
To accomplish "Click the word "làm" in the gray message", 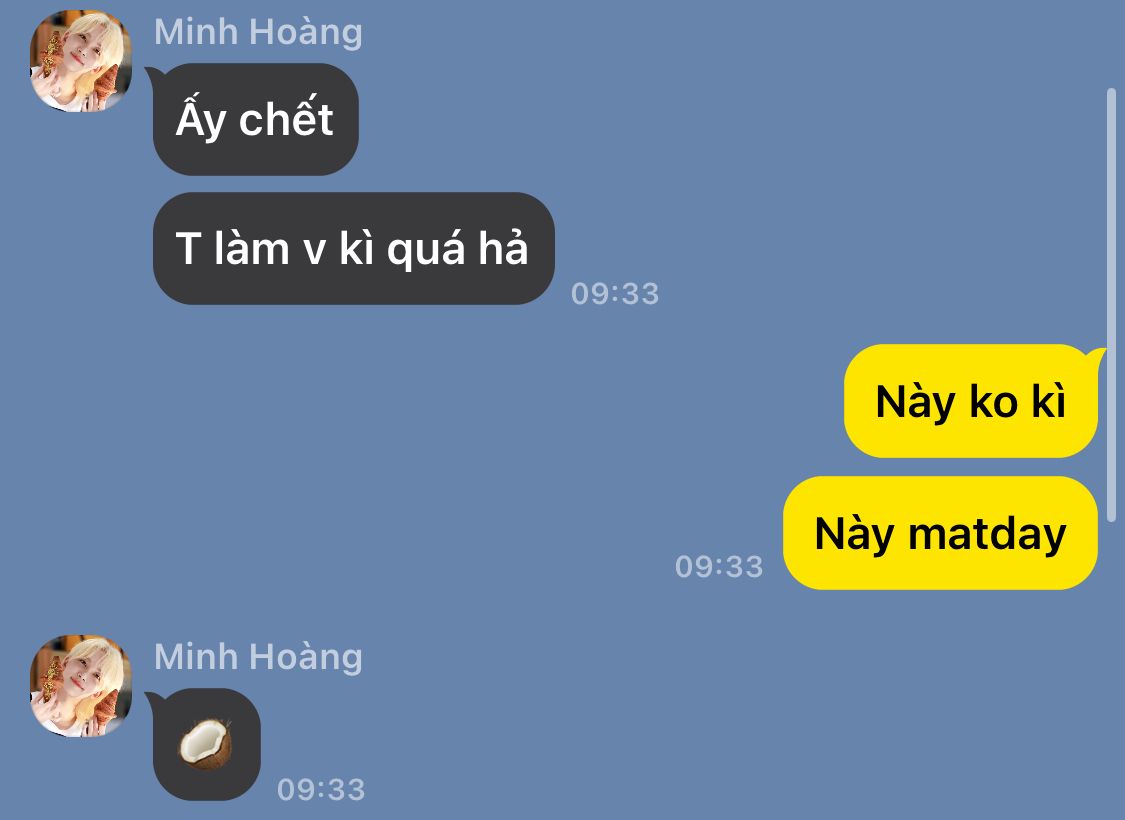I will 251,249.
